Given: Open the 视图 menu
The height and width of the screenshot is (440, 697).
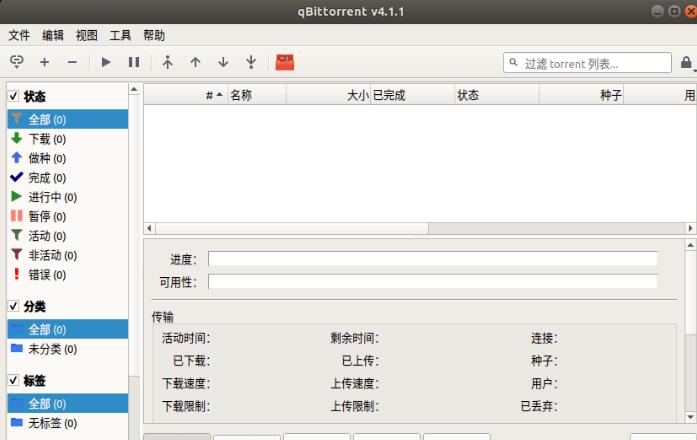Looking at the screenshot, I should (x=87, y=35).
